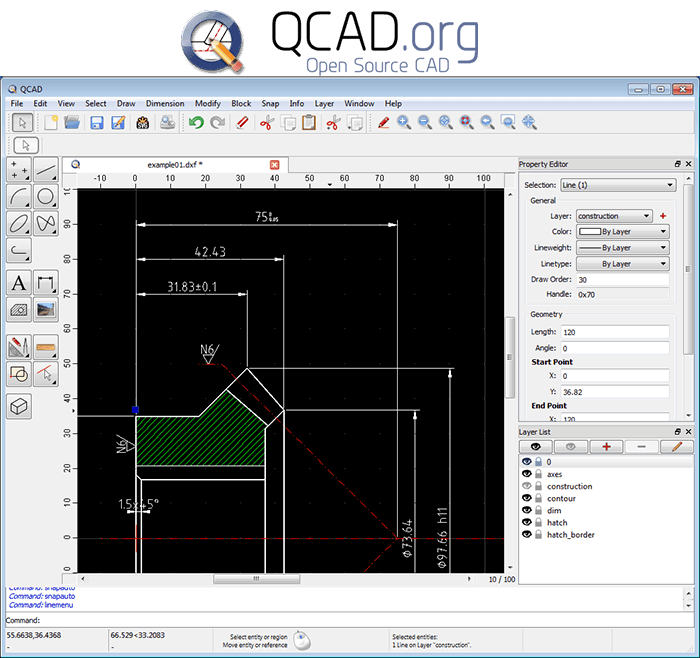
Task: Click the Property Editor vertical scrollbar
Action: click(x=688, y=268)
